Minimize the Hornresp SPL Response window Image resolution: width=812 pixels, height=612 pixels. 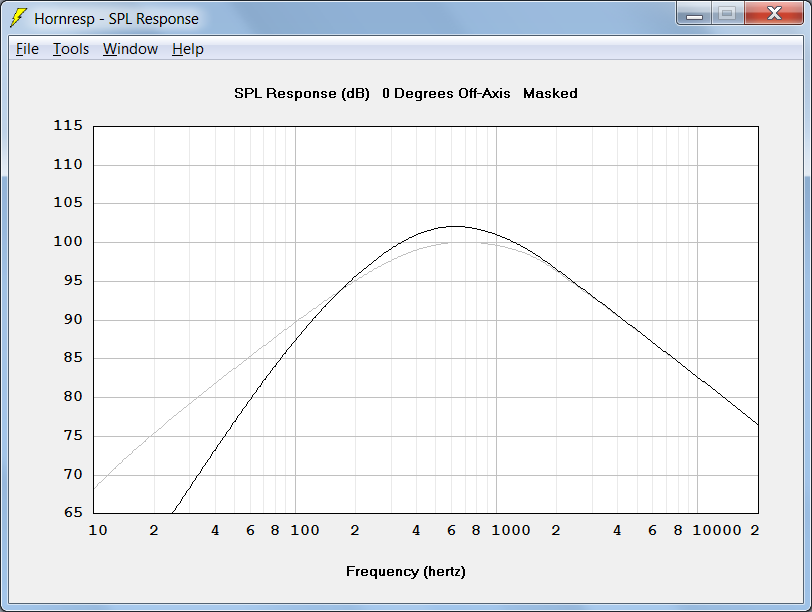(694, 13)
